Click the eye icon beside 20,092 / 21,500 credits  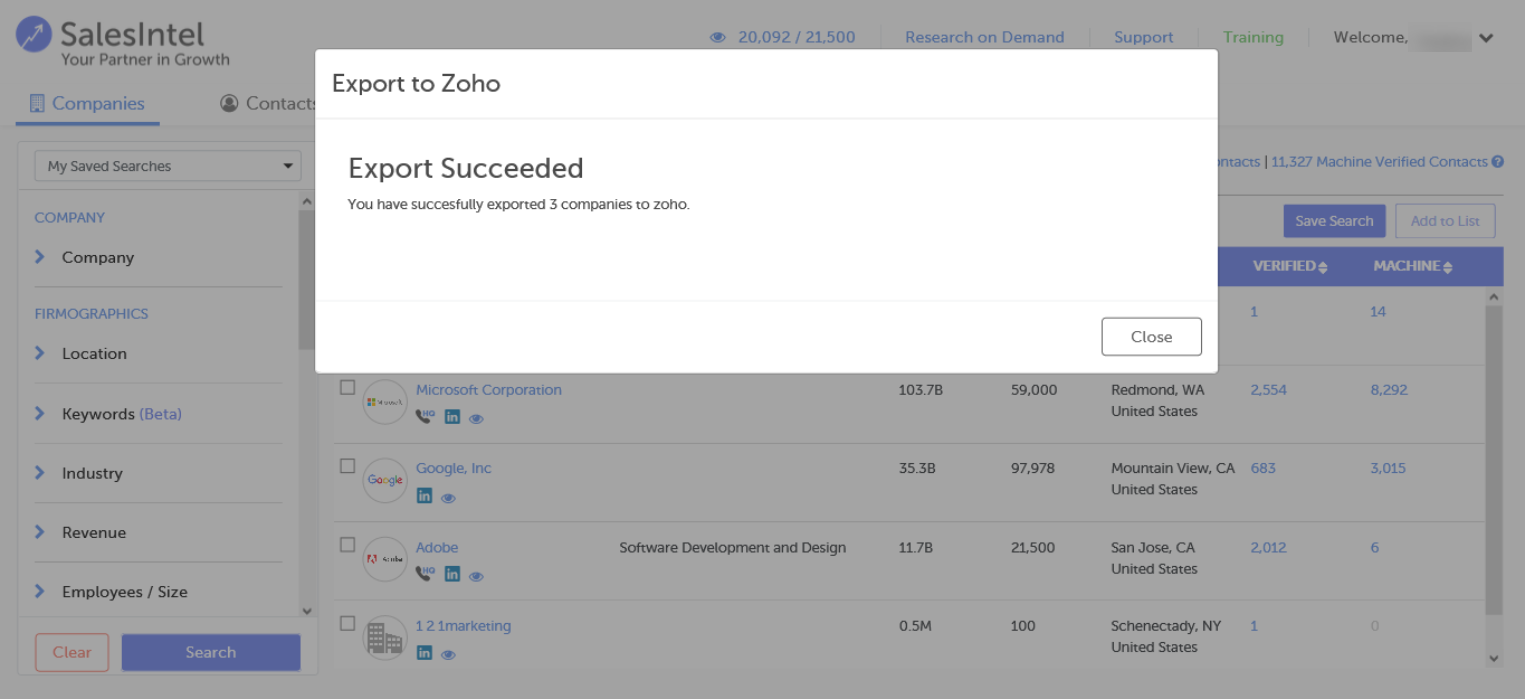click(717, 38)
